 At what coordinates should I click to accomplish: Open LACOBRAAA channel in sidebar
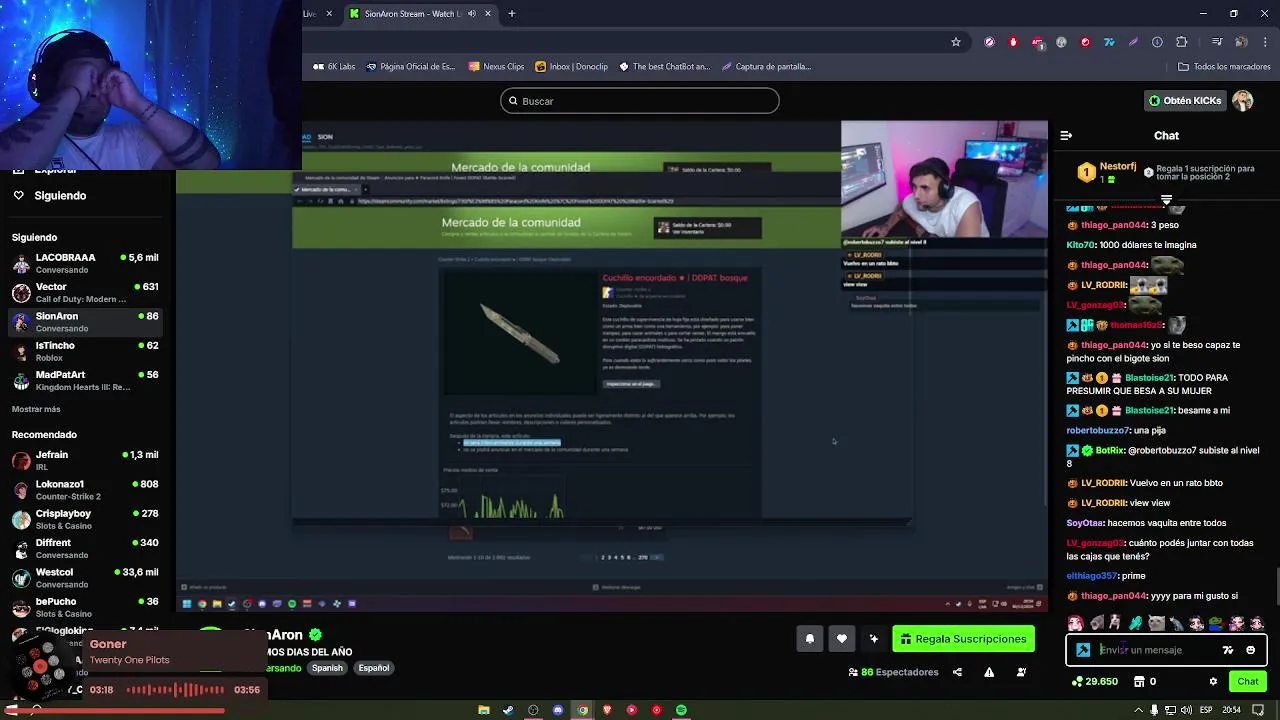pos(87,264)
